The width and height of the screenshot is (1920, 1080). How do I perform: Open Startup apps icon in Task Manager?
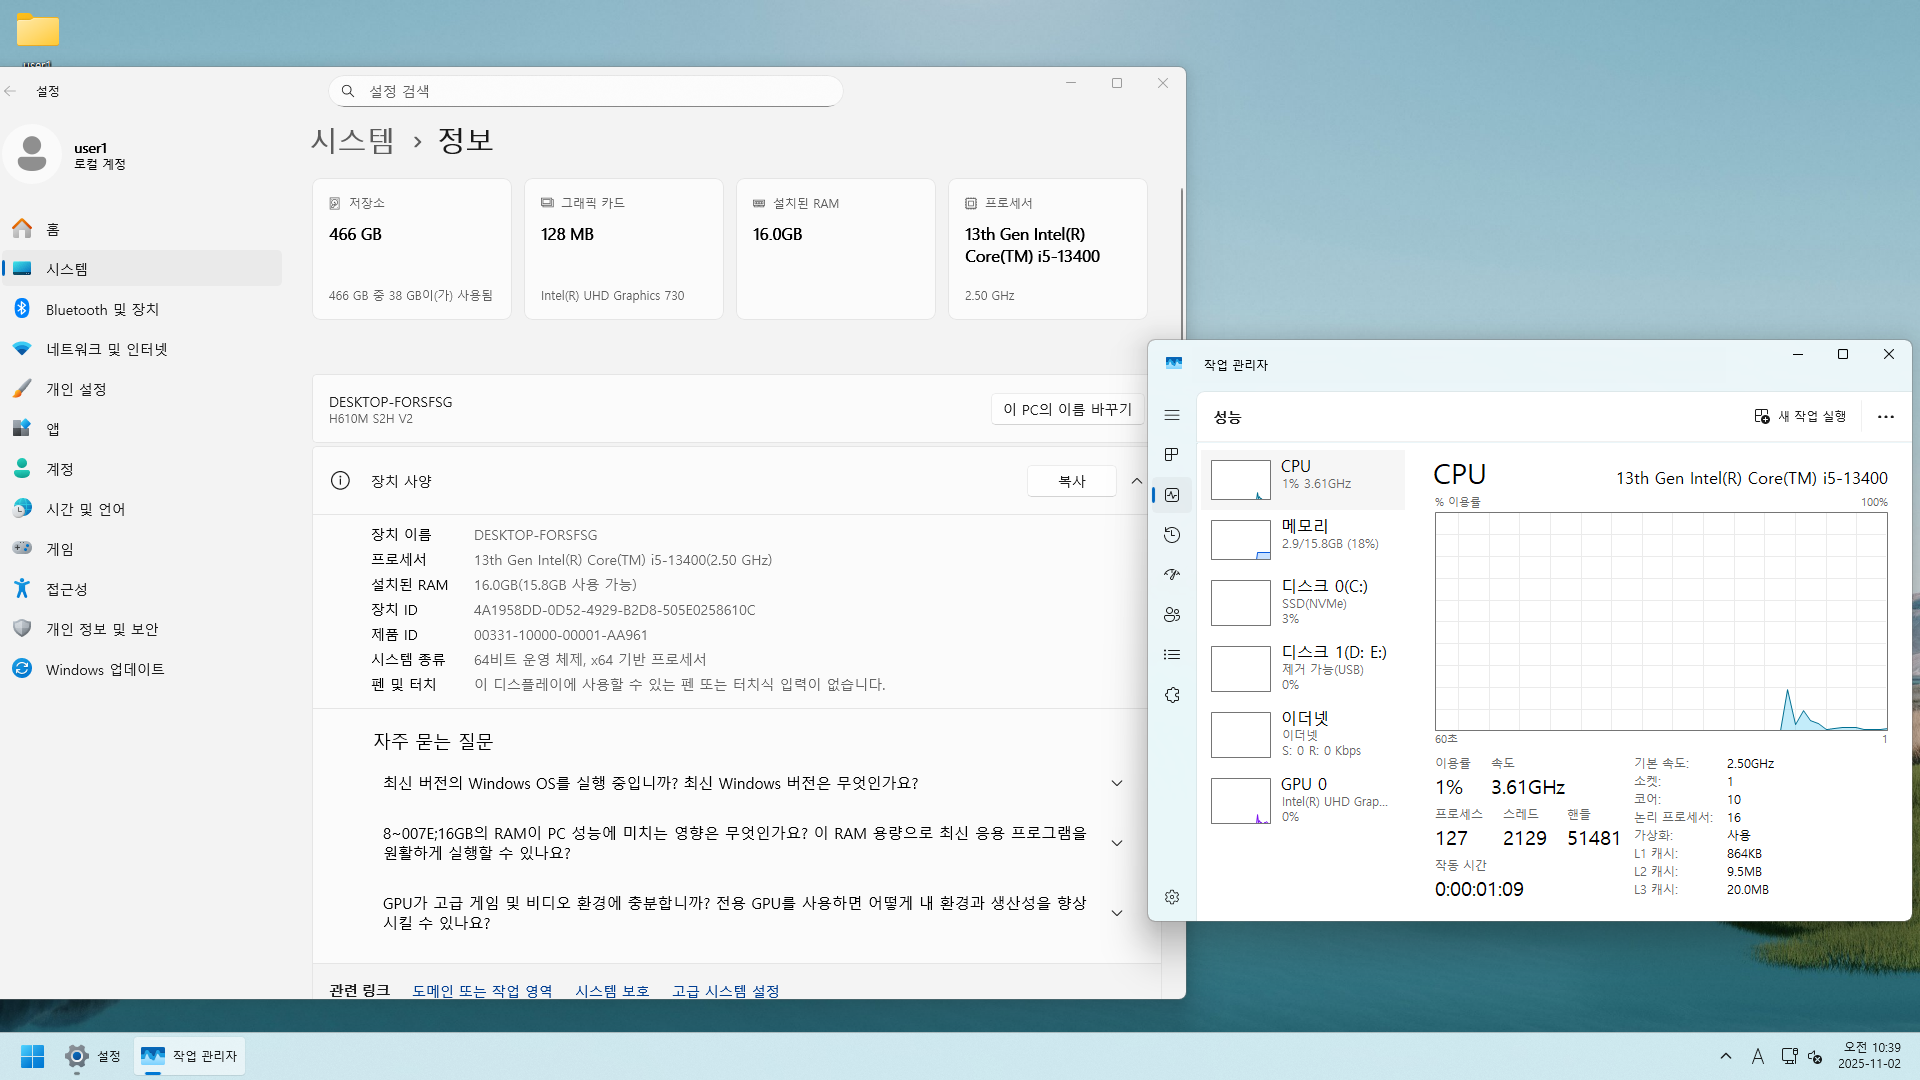click(1172, 575)
